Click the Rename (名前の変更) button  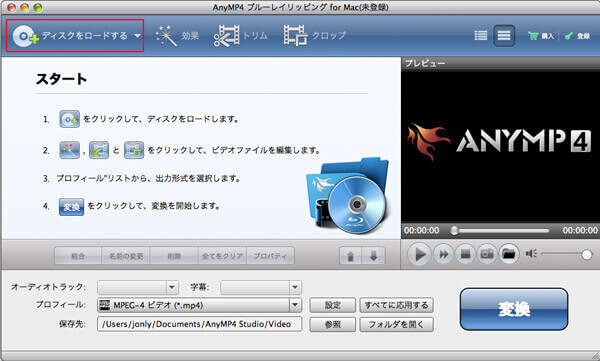126,256
